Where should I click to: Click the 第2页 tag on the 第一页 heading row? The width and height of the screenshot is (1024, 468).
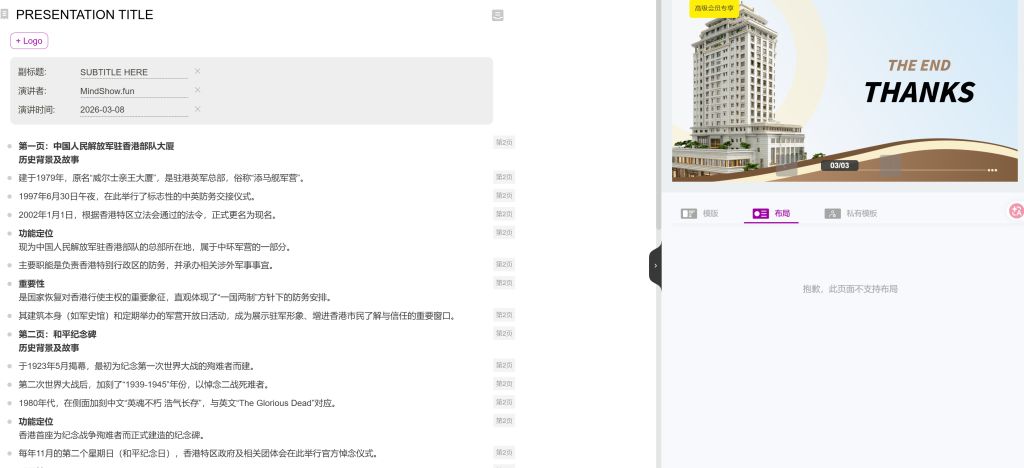click(x=504, y=142)
